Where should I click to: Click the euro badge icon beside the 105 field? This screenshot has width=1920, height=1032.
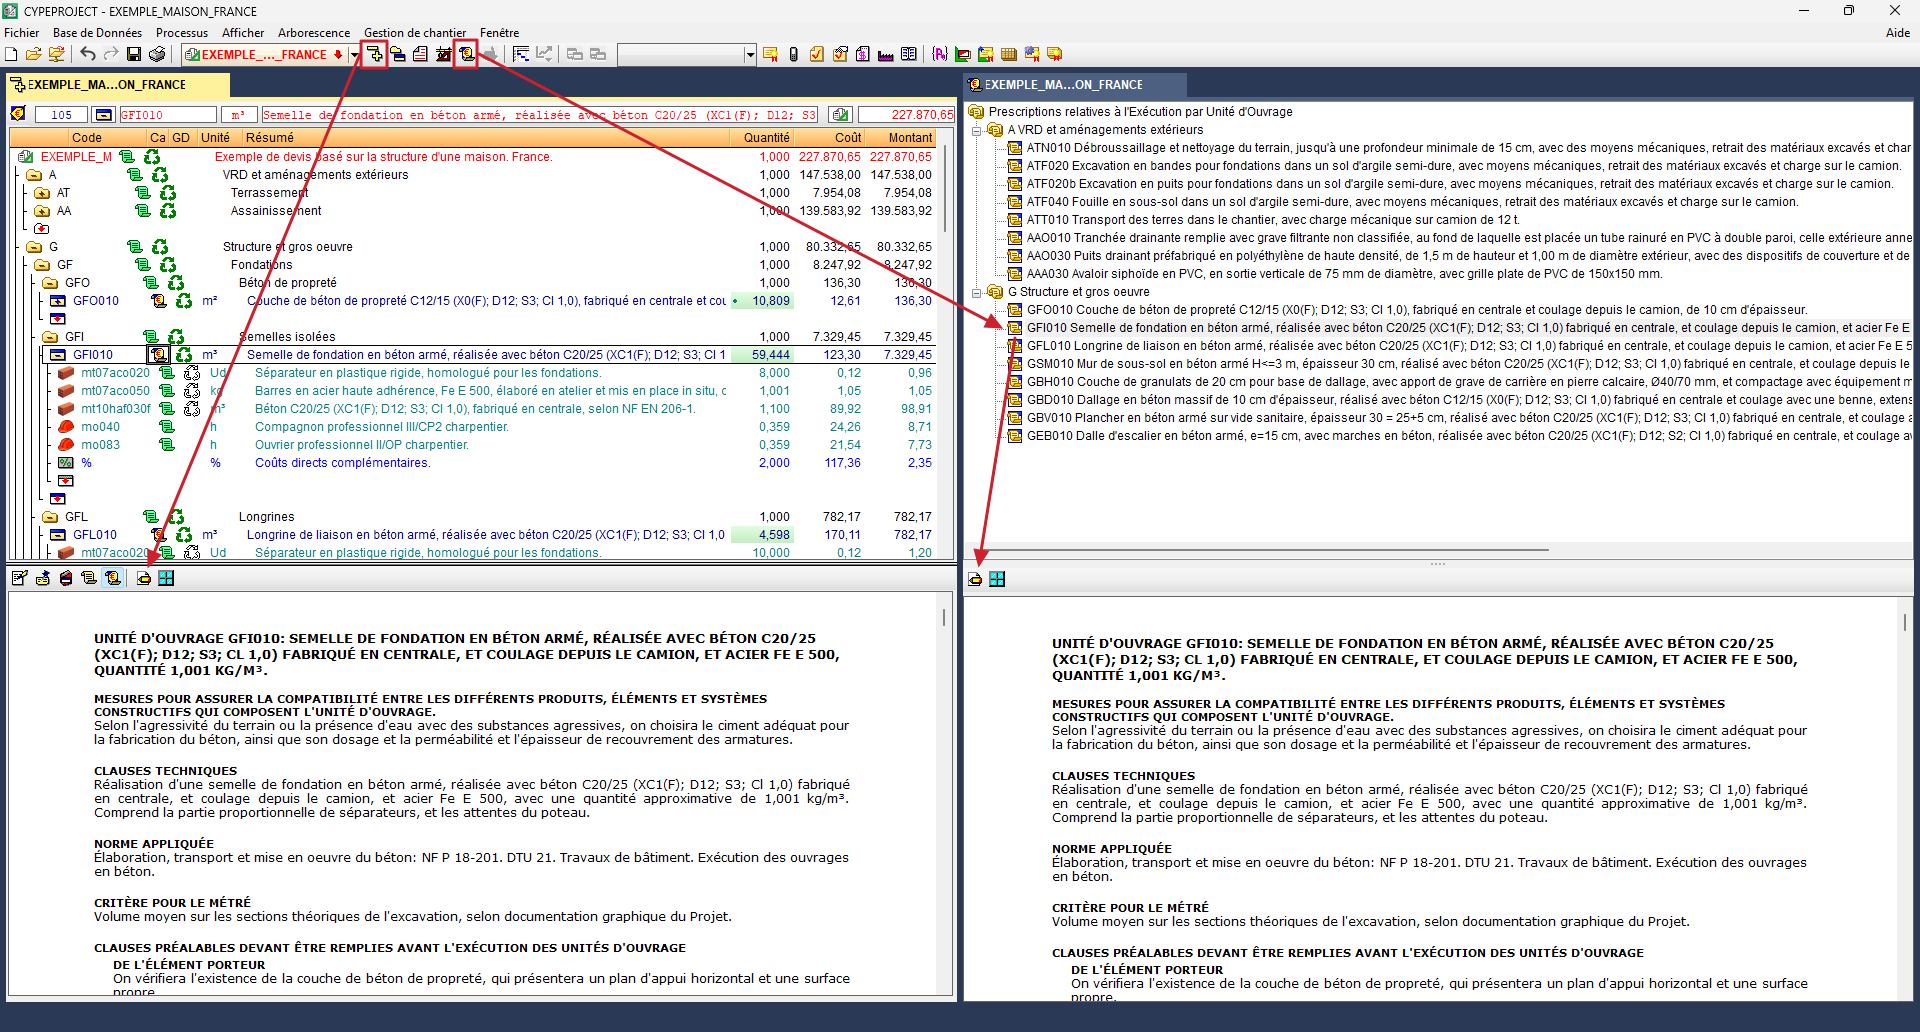[x=18, y=115]
